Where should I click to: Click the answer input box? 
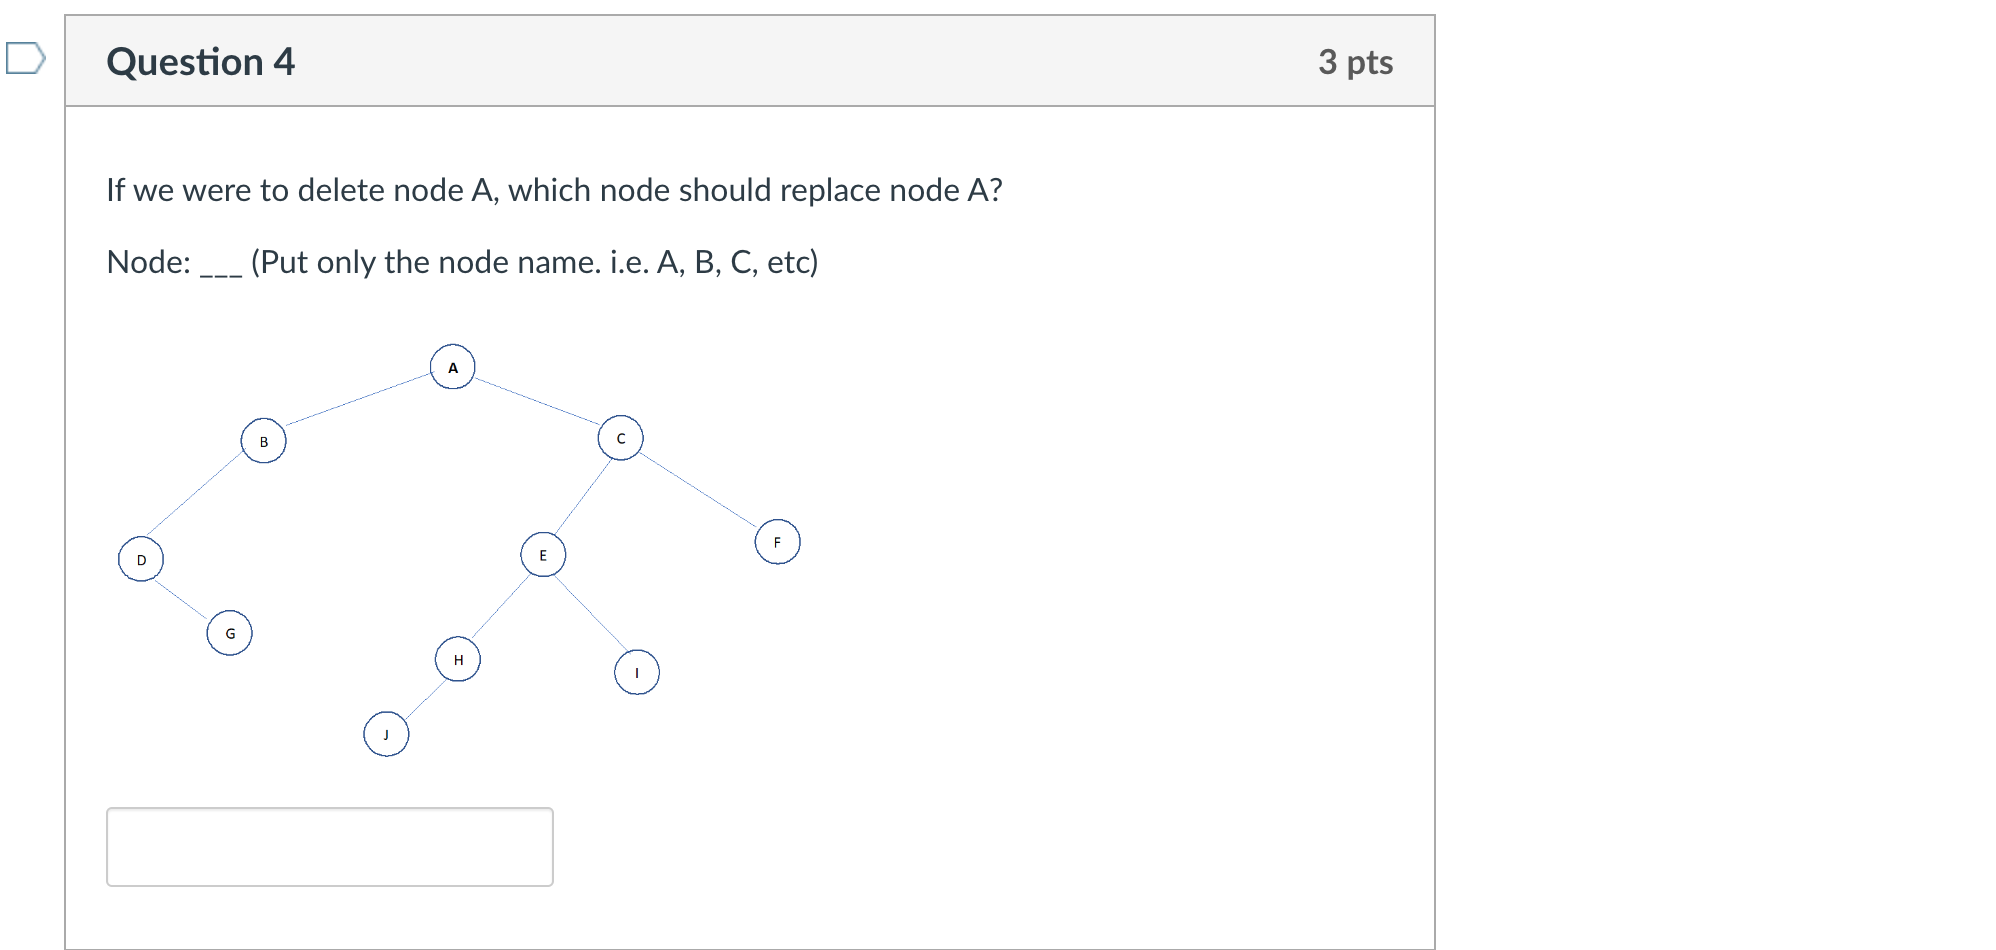click(x=330, y=846)
